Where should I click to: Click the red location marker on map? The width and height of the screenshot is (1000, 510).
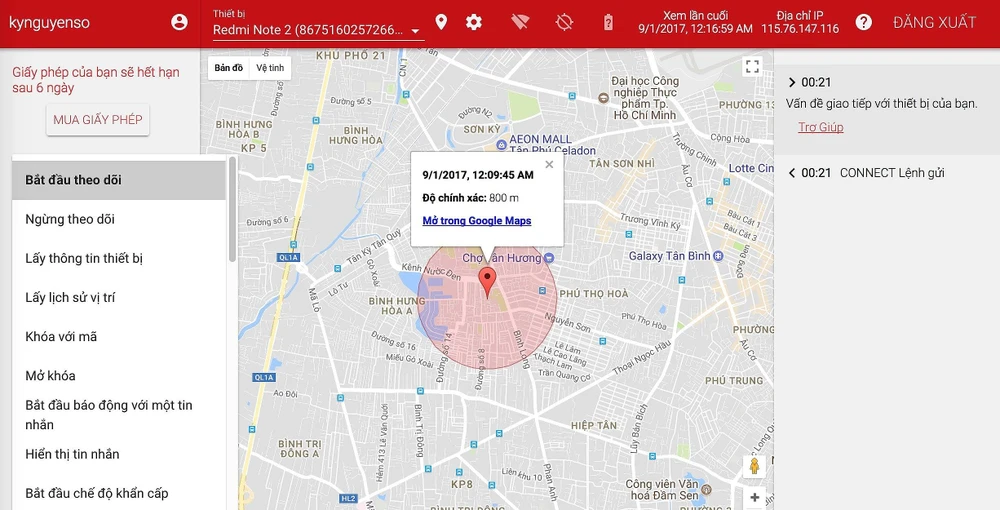pyautogui.click(x=487, y=283)
